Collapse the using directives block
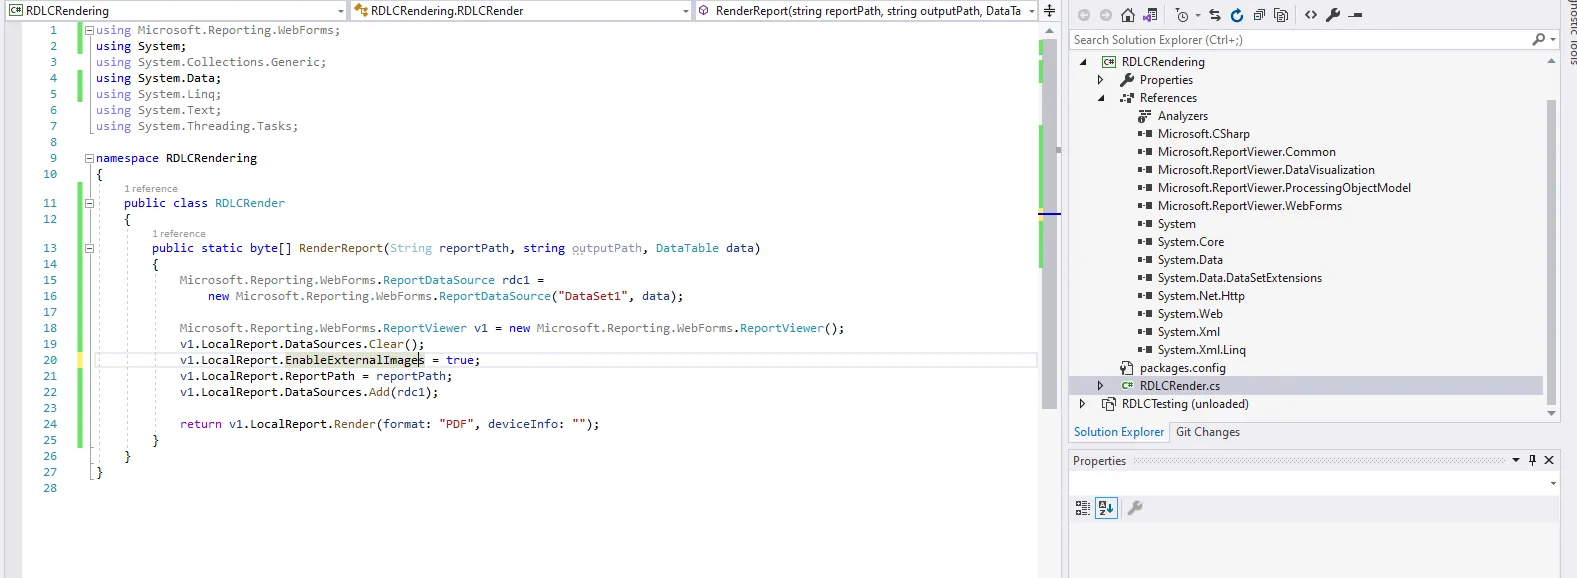Image resolution: width=1577 pixels, height=578 pixels. (x=89, y=30)
